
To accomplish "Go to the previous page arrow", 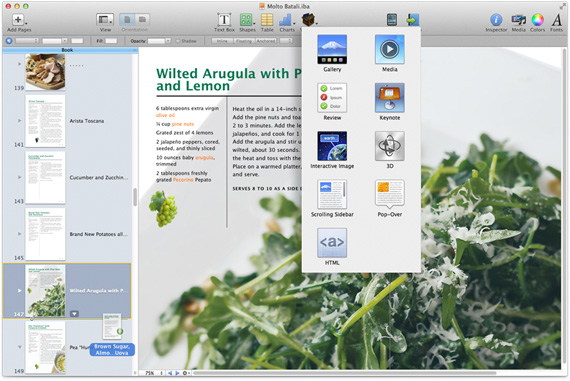I will click(x=170, y=373).
